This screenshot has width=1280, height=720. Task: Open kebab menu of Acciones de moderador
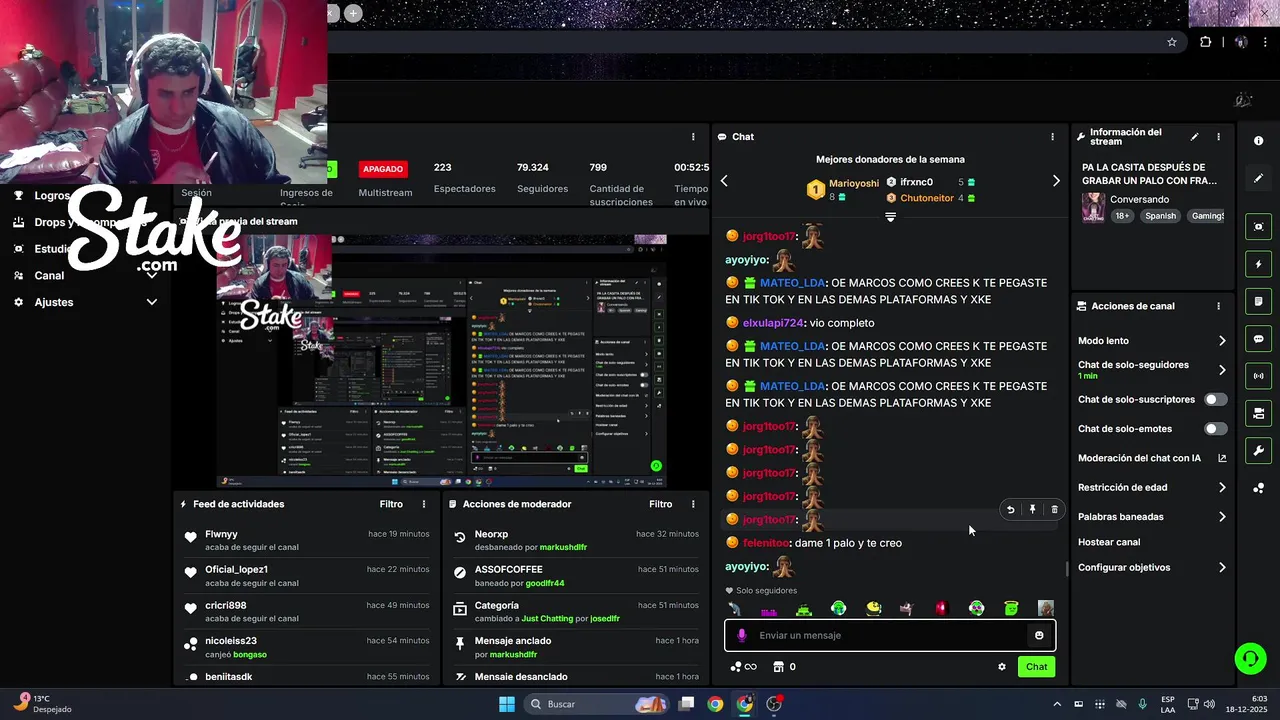click(693, 504)
